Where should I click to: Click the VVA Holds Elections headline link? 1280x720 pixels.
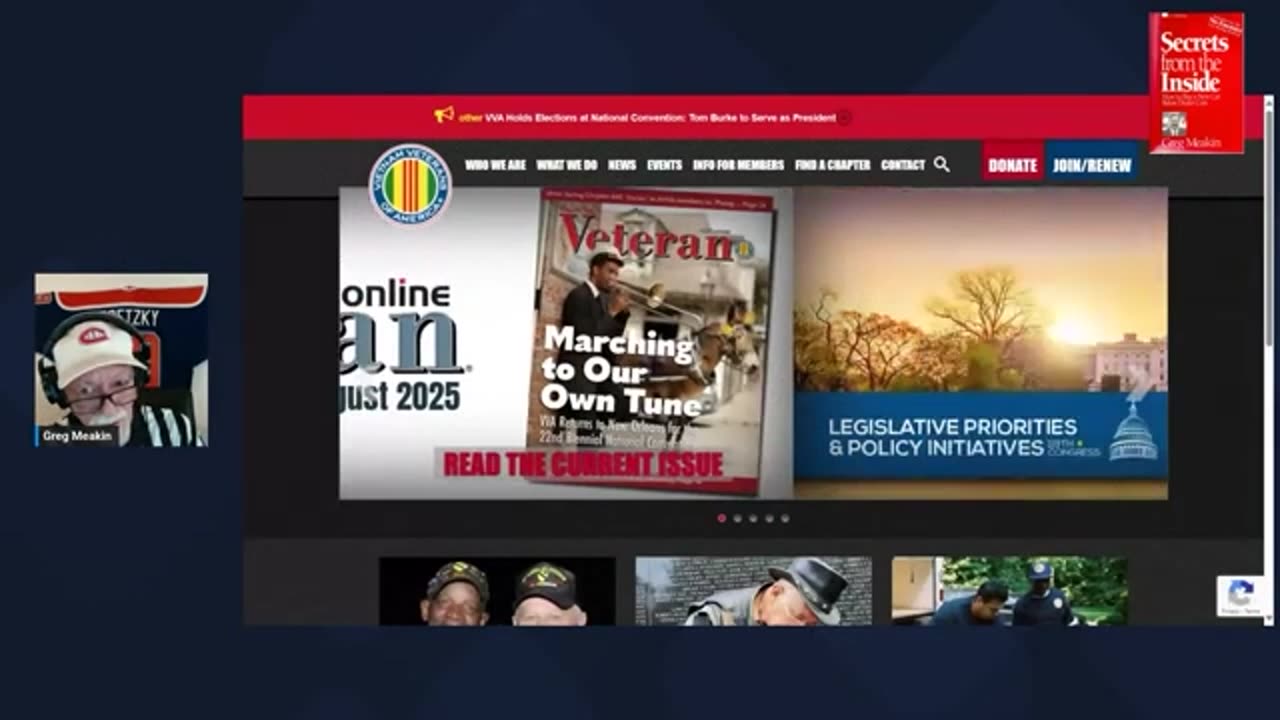[660, 118]
